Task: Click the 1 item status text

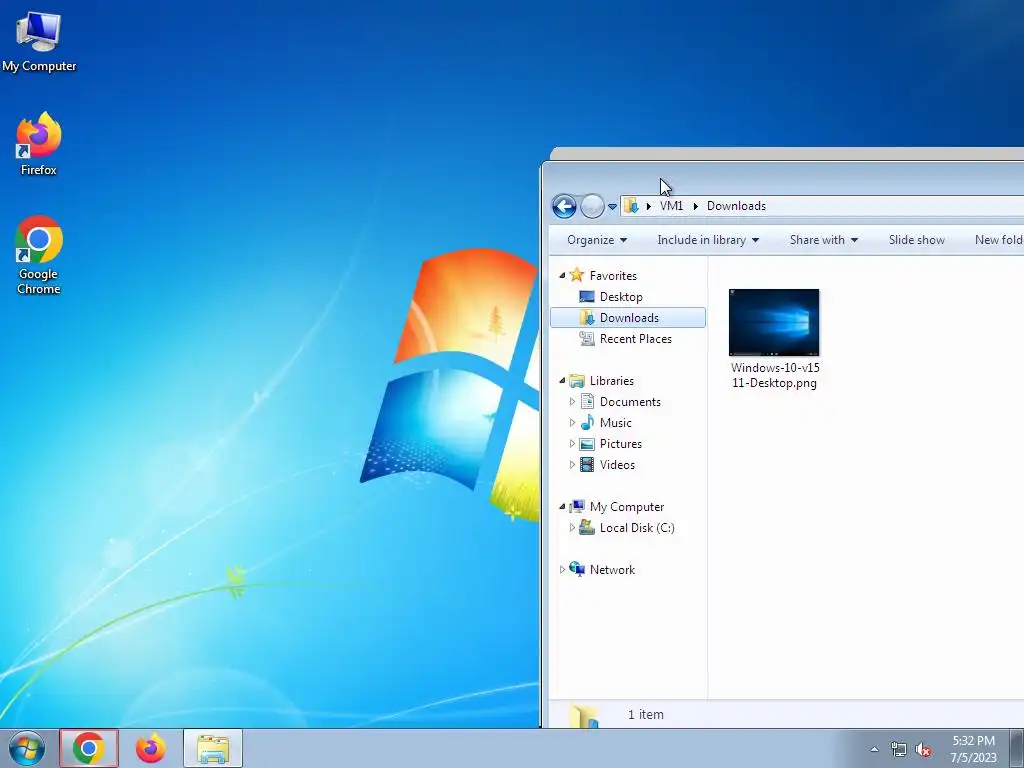Action: tap(645, 714)
